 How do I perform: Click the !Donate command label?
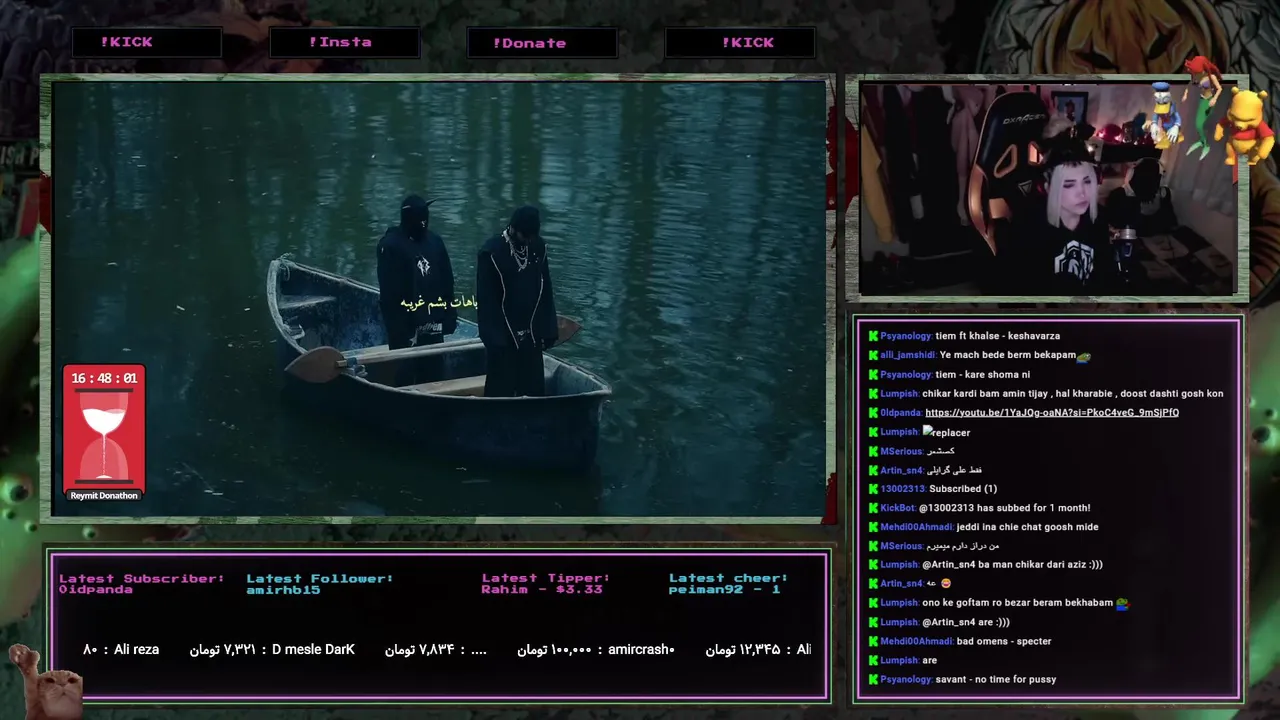point(530,43)
